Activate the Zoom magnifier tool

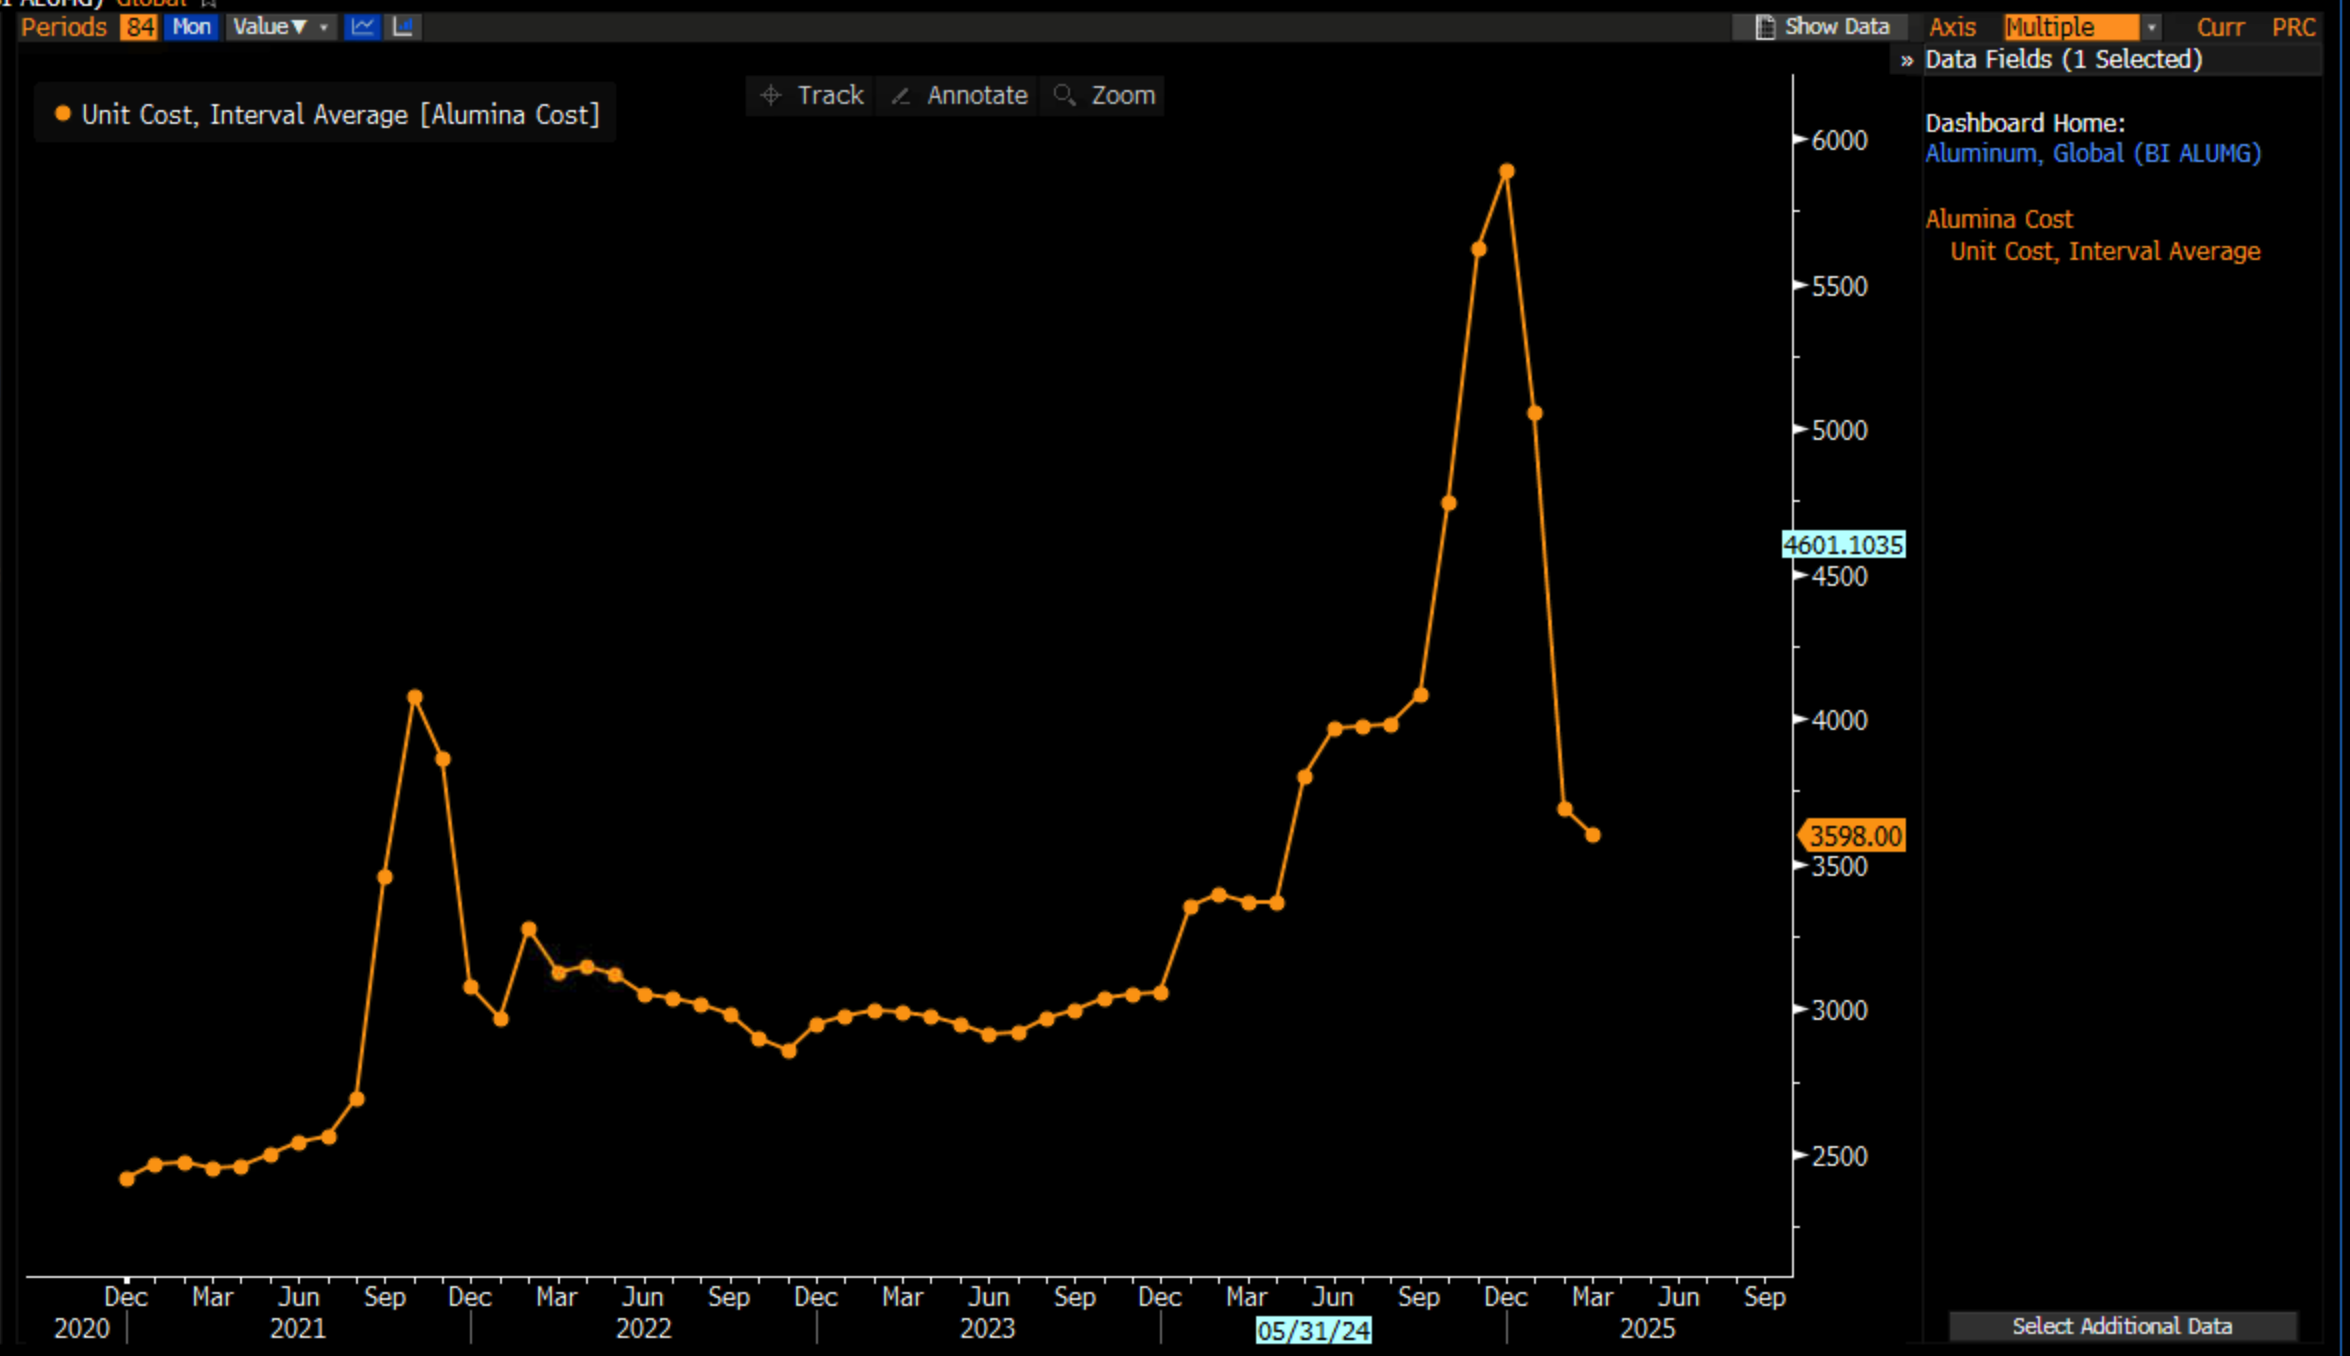[1104, 95]
